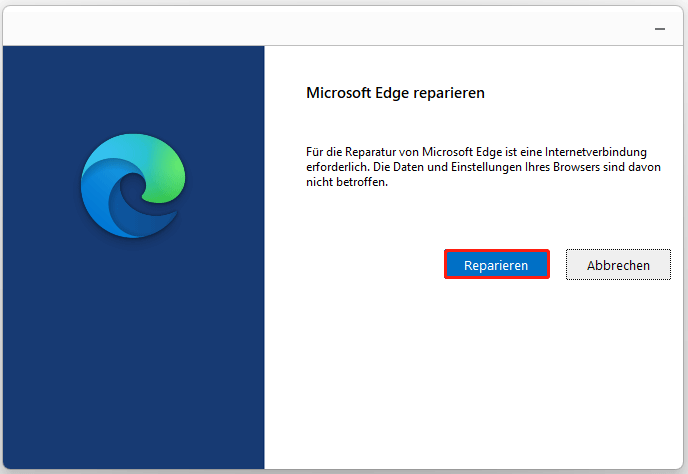The height and width of the screenshot is (474, 688).
Task: Cancel the repair with Abbrechen
Action: [x=618, y=265]
